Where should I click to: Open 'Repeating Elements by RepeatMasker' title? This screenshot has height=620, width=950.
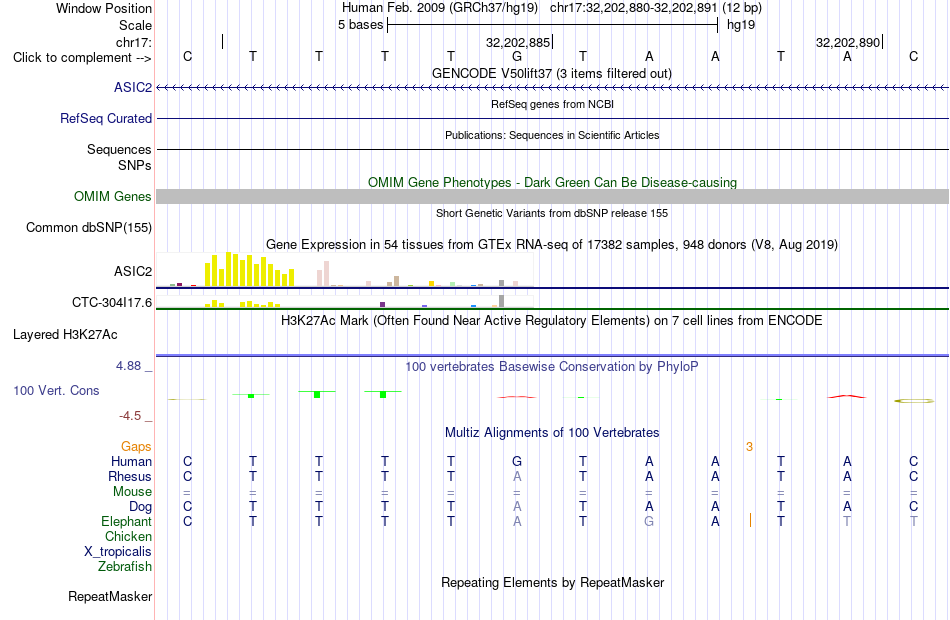pos(552,582)
